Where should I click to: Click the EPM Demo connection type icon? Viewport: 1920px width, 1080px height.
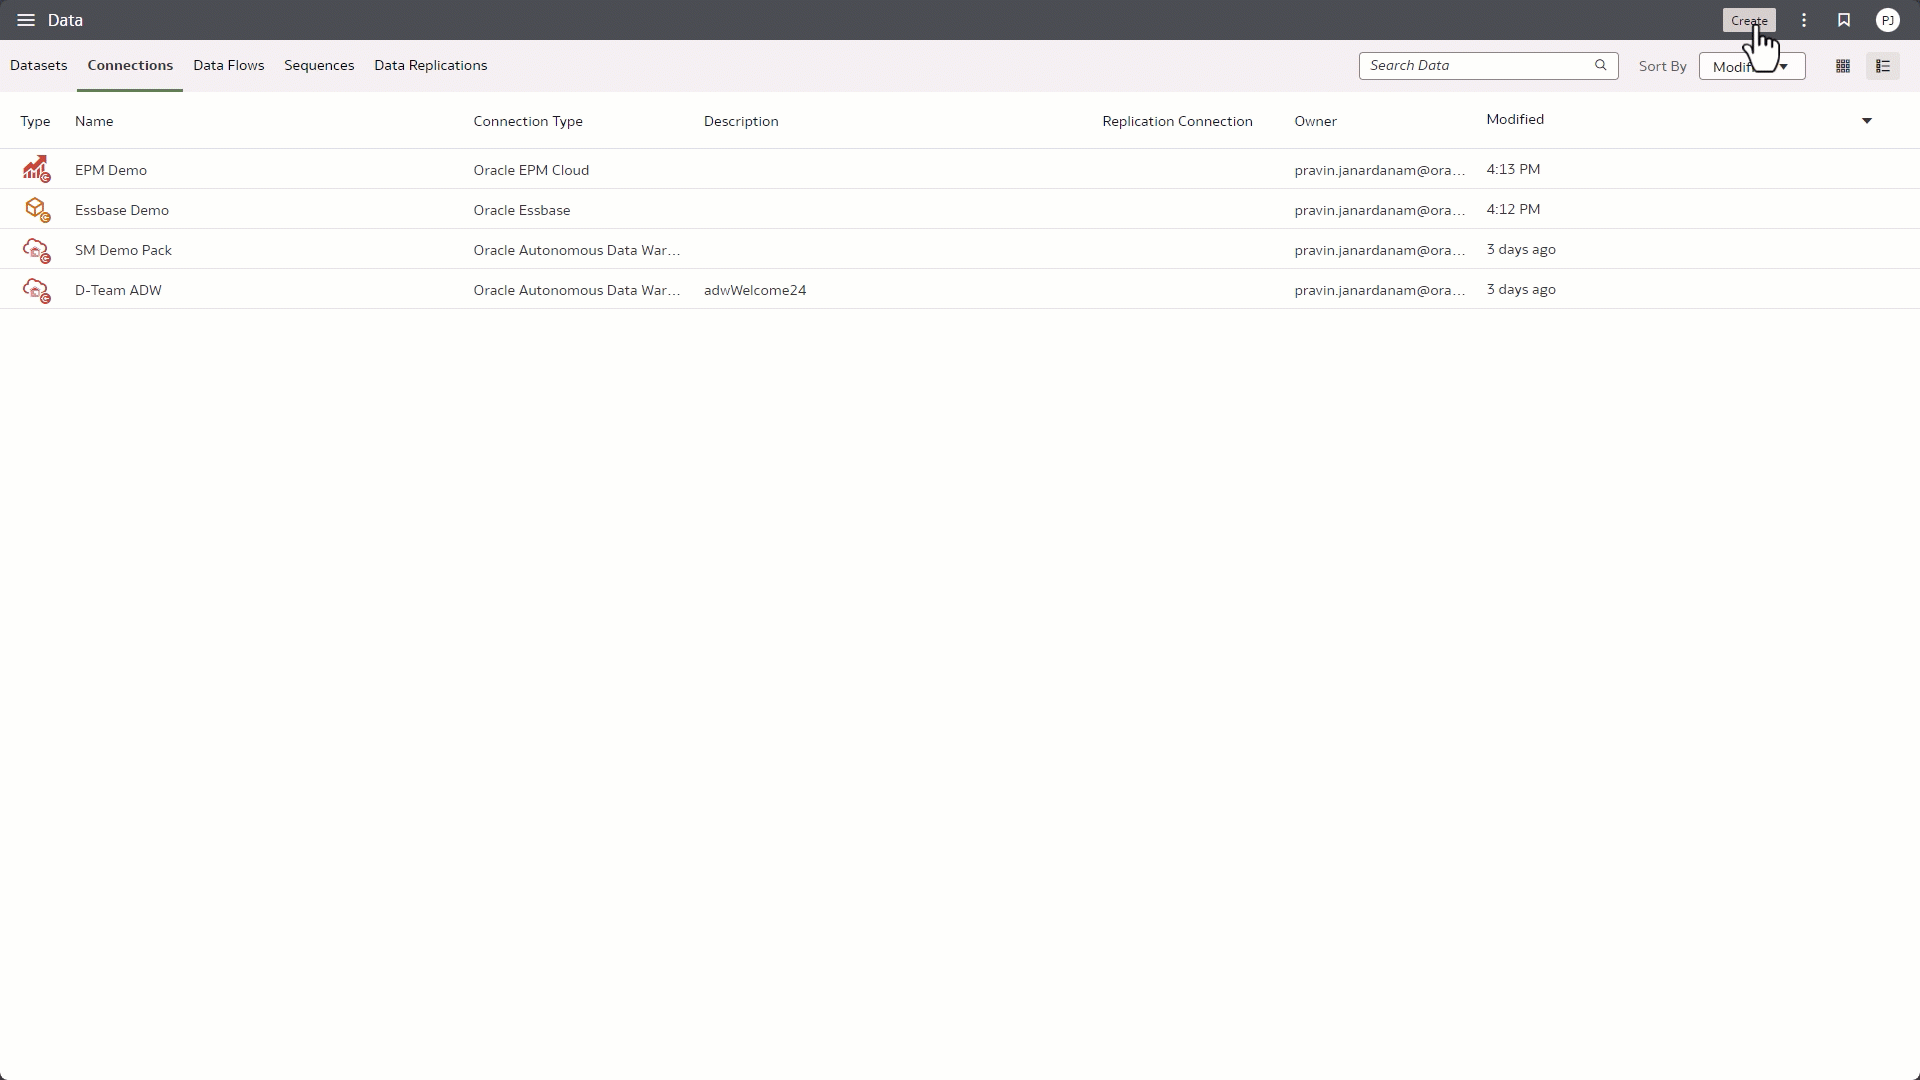37,169
